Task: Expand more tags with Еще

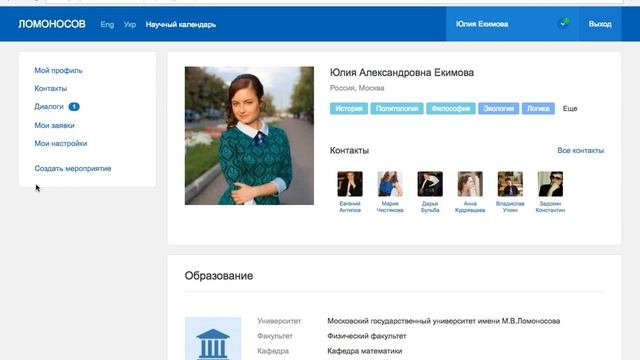Action: point(570,109)
